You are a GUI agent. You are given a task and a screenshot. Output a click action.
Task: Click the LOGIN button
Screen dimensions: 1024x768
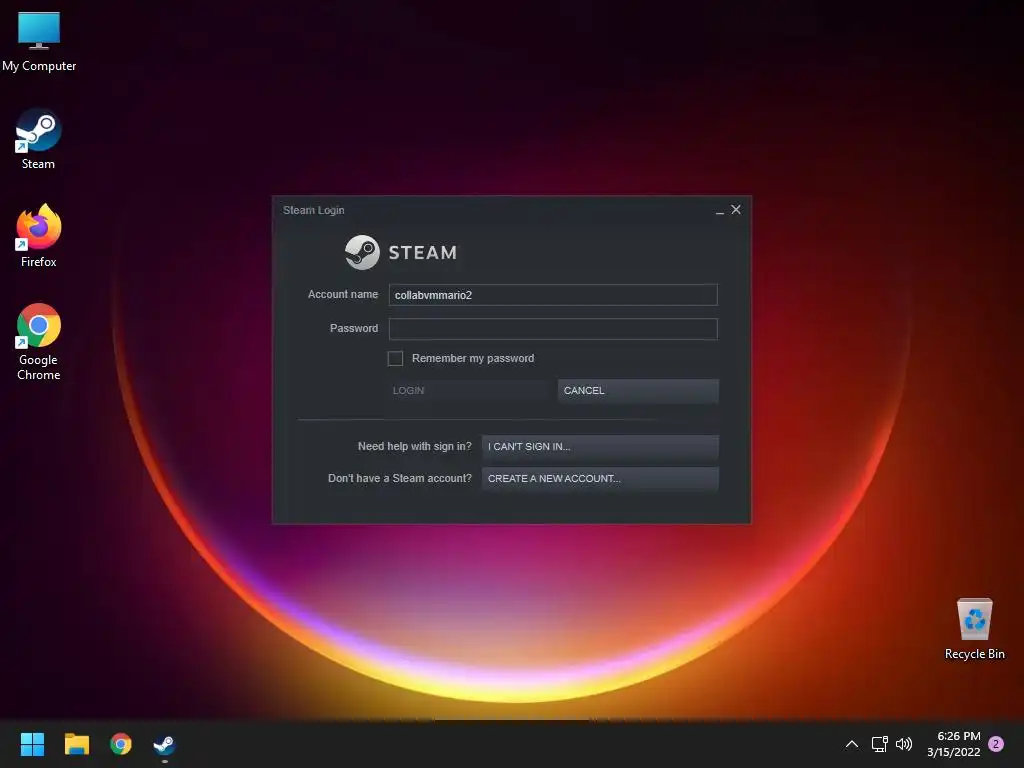(x=467, y=391)
